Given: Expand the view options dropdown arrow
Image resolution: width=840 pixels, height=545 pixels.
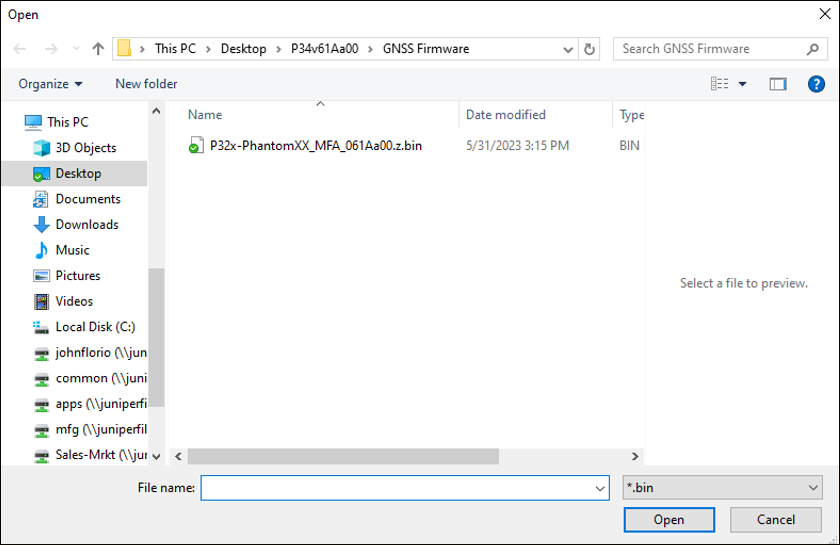Looking at the screenshot, I should pos(743,84).
